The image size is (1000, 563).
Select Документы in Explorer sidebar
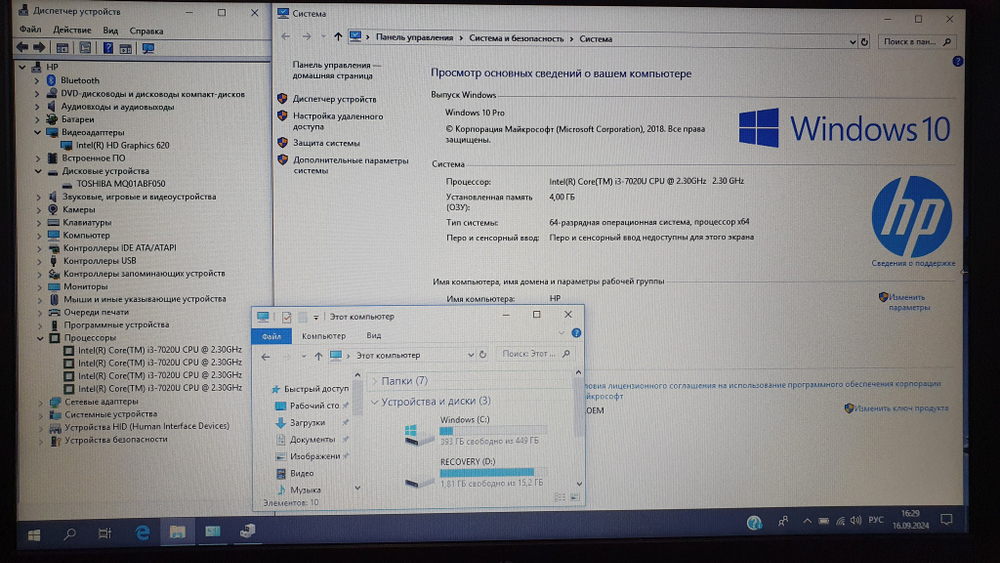point(312,439)
